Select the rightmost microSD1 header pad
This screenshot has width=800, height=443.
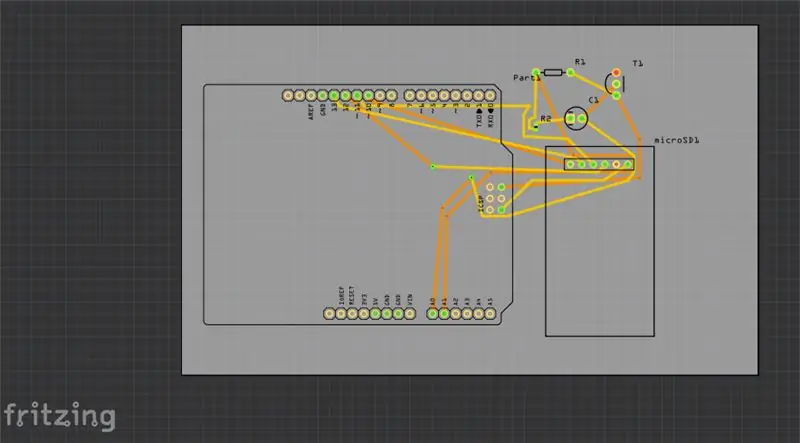[628, 164]
